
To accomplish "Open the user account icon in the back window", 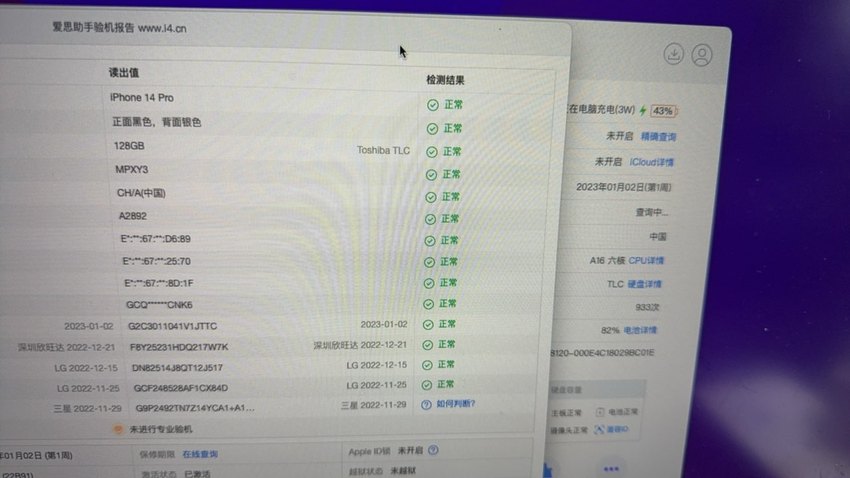I will coord(701,55).
